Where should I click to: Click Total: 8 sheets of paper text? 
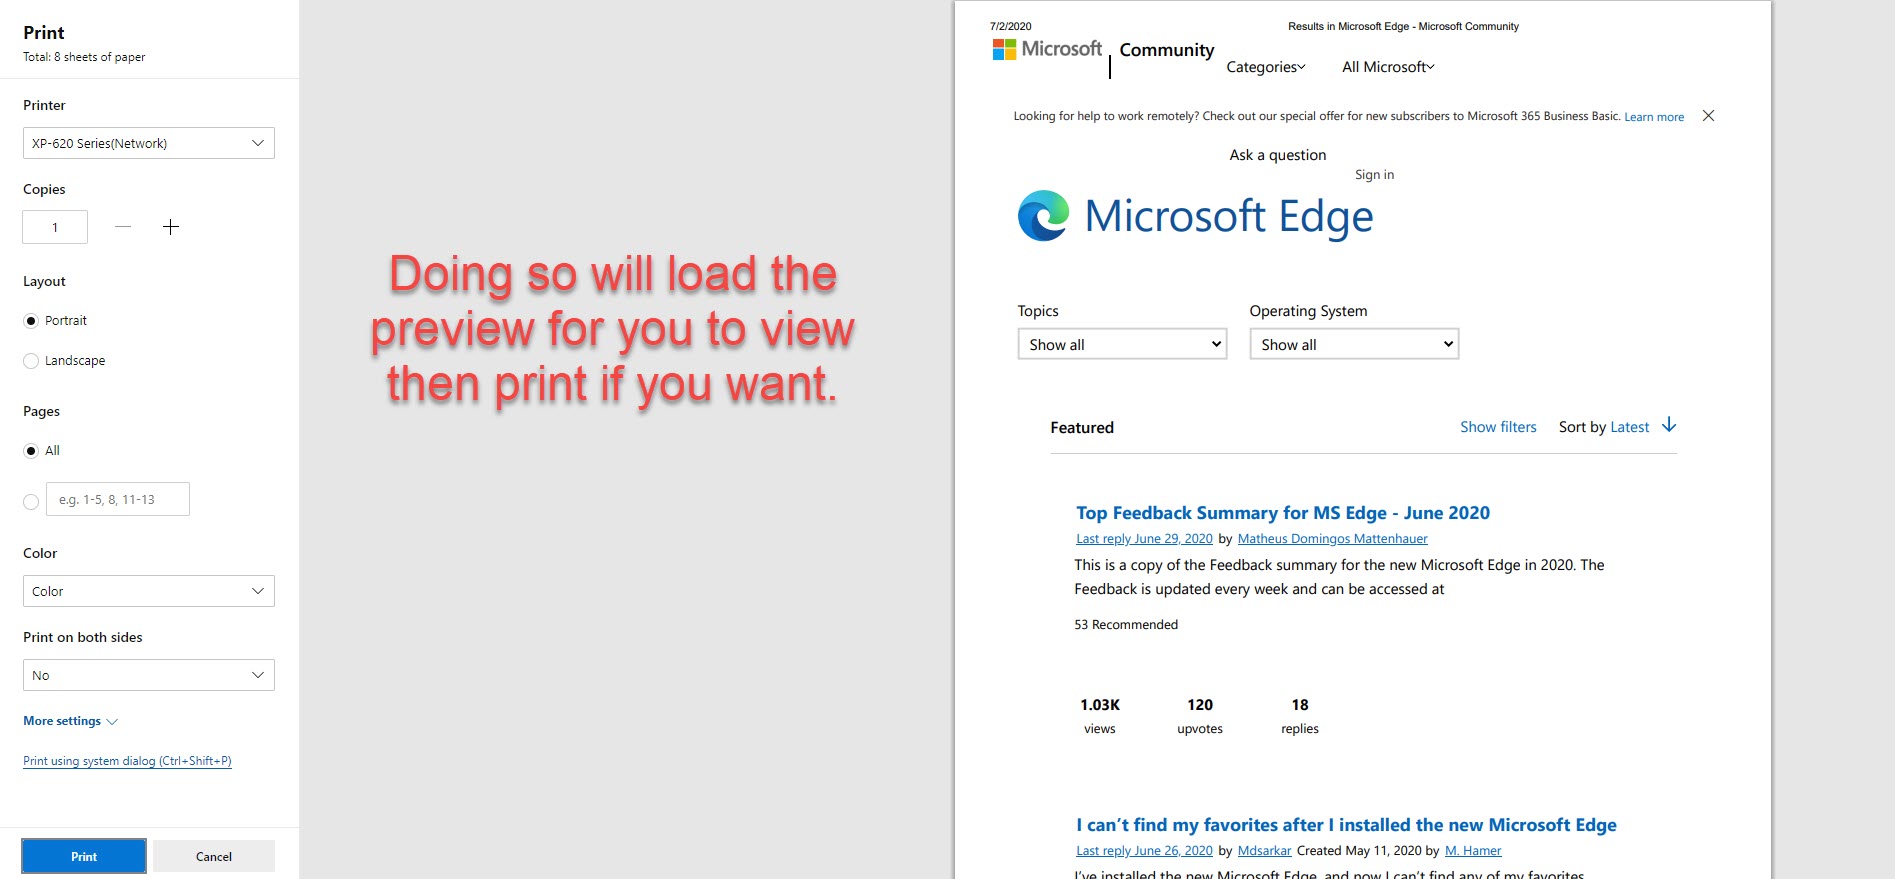[84, 57]
